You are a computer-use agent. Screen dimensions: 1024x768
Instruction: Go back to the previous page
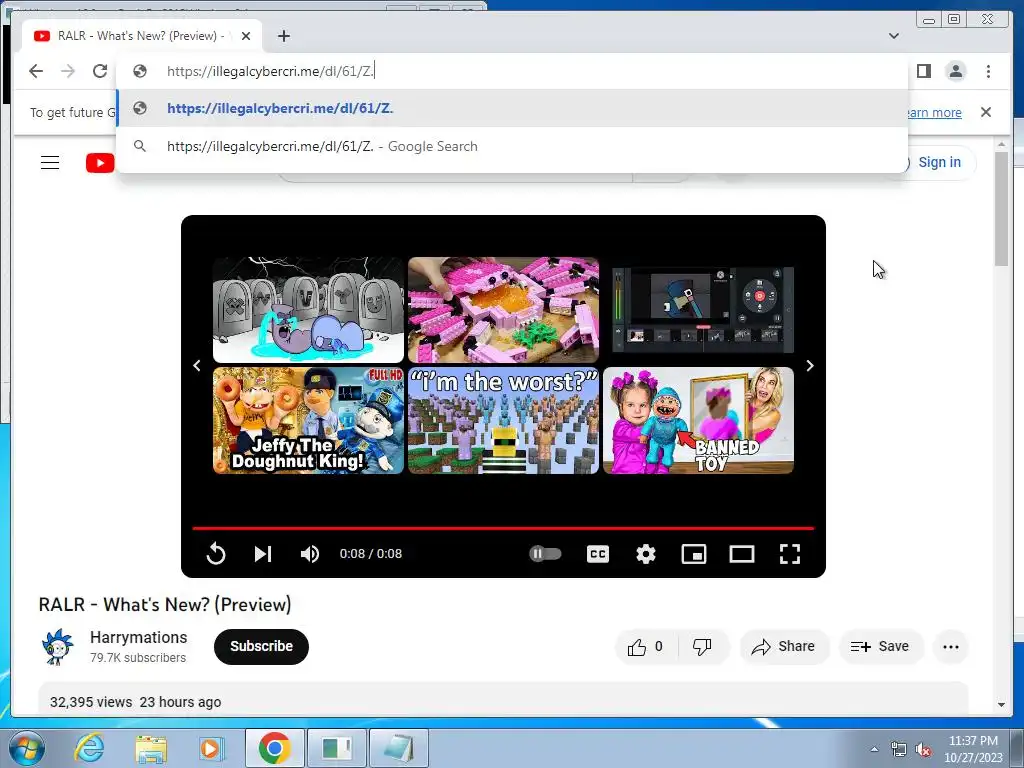(36, 71)
